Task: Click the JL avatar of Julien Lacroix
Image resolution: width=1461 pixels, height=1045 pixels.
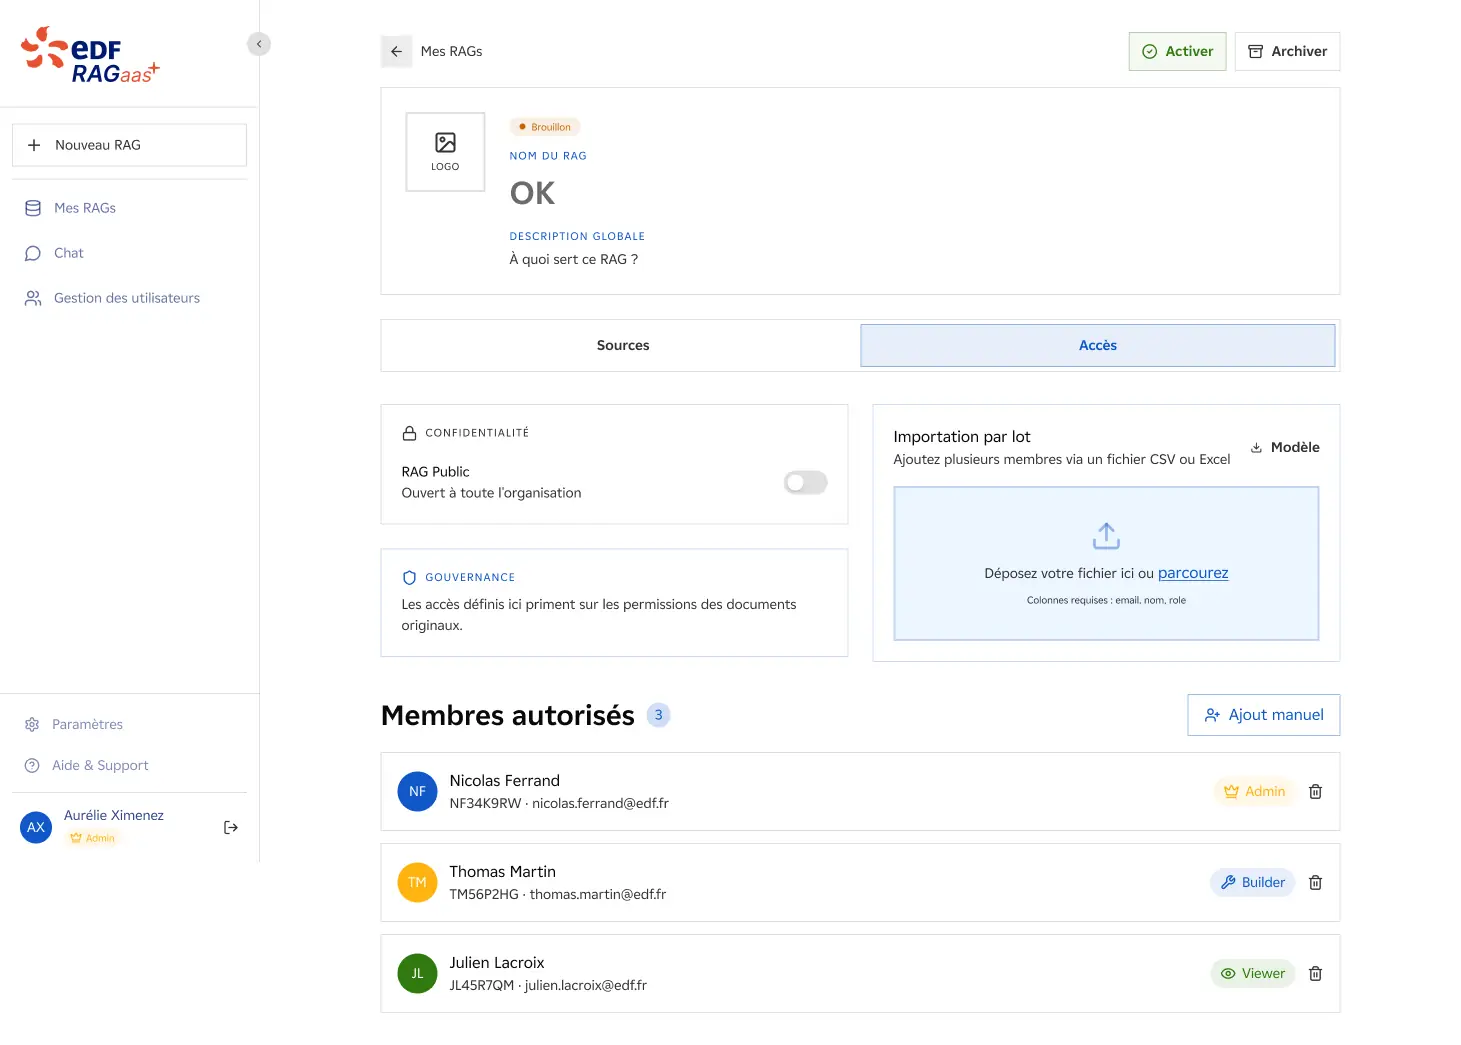Action: 417,973
